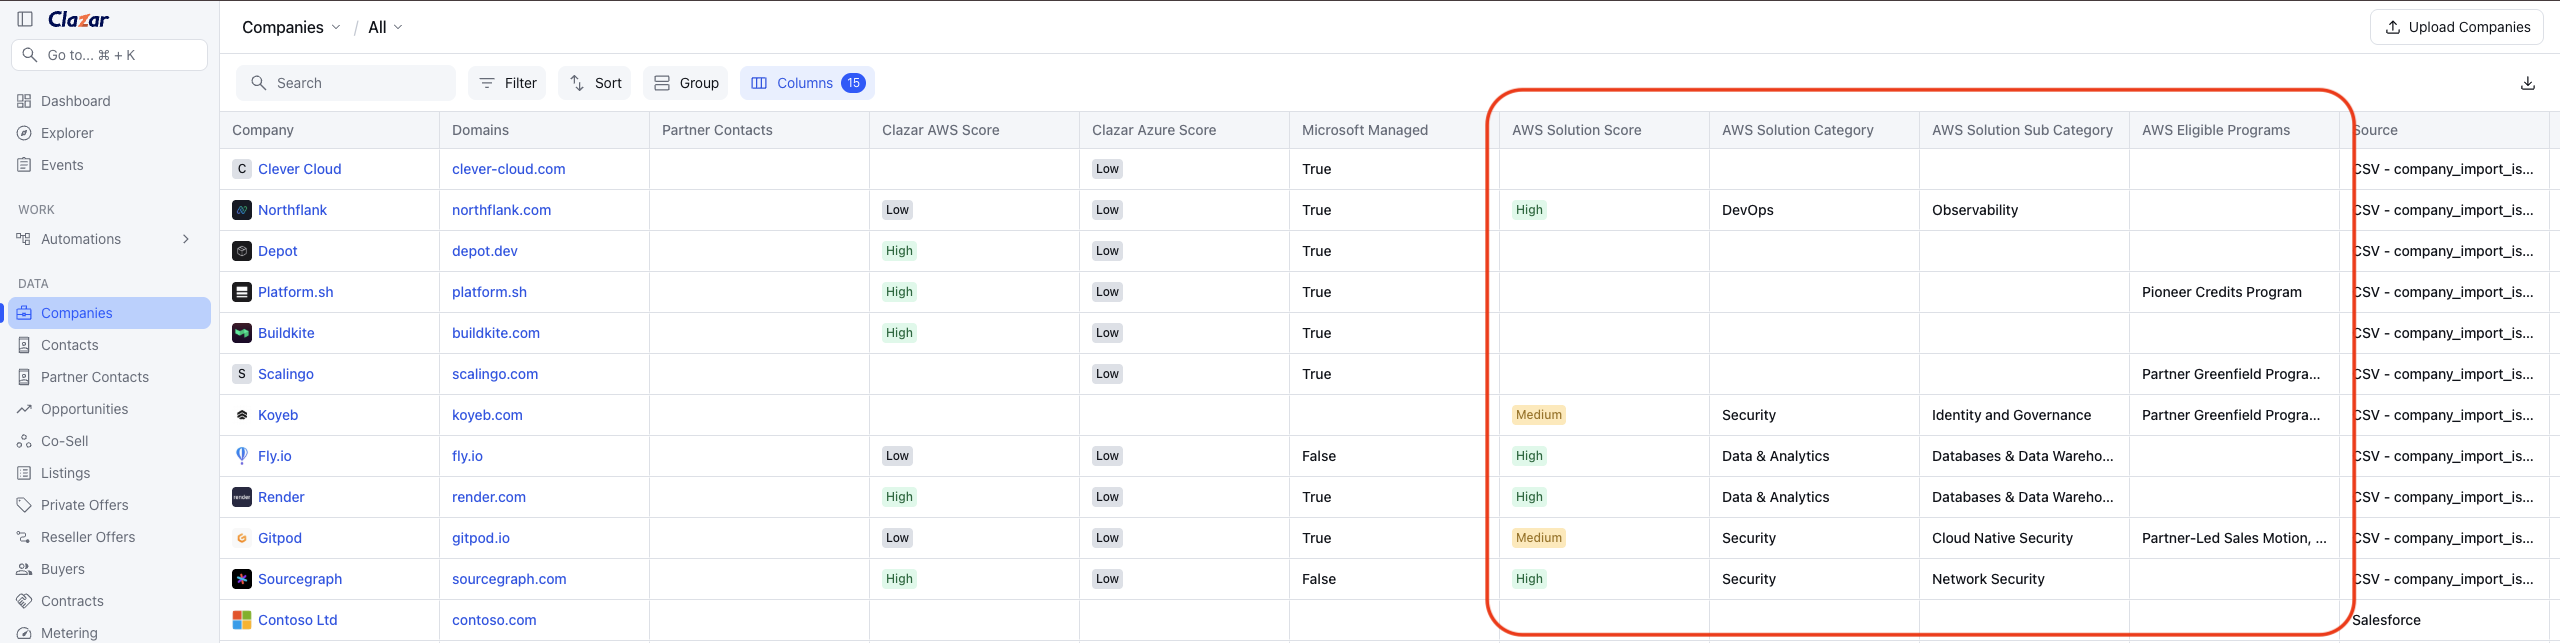This screenshot has width=2560, height=643.
Task: Click the Buildkite logo icon
Action: tap(242, 333)
